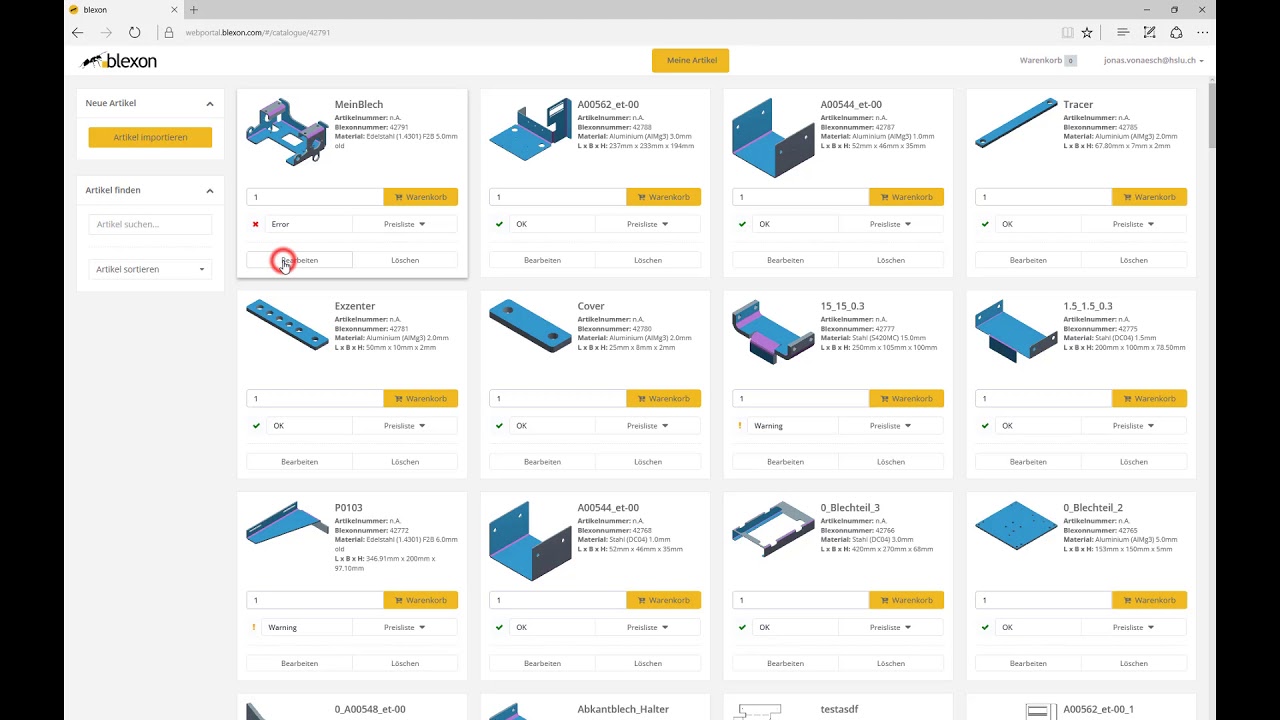Click the lock icon beside the URL

169,32
